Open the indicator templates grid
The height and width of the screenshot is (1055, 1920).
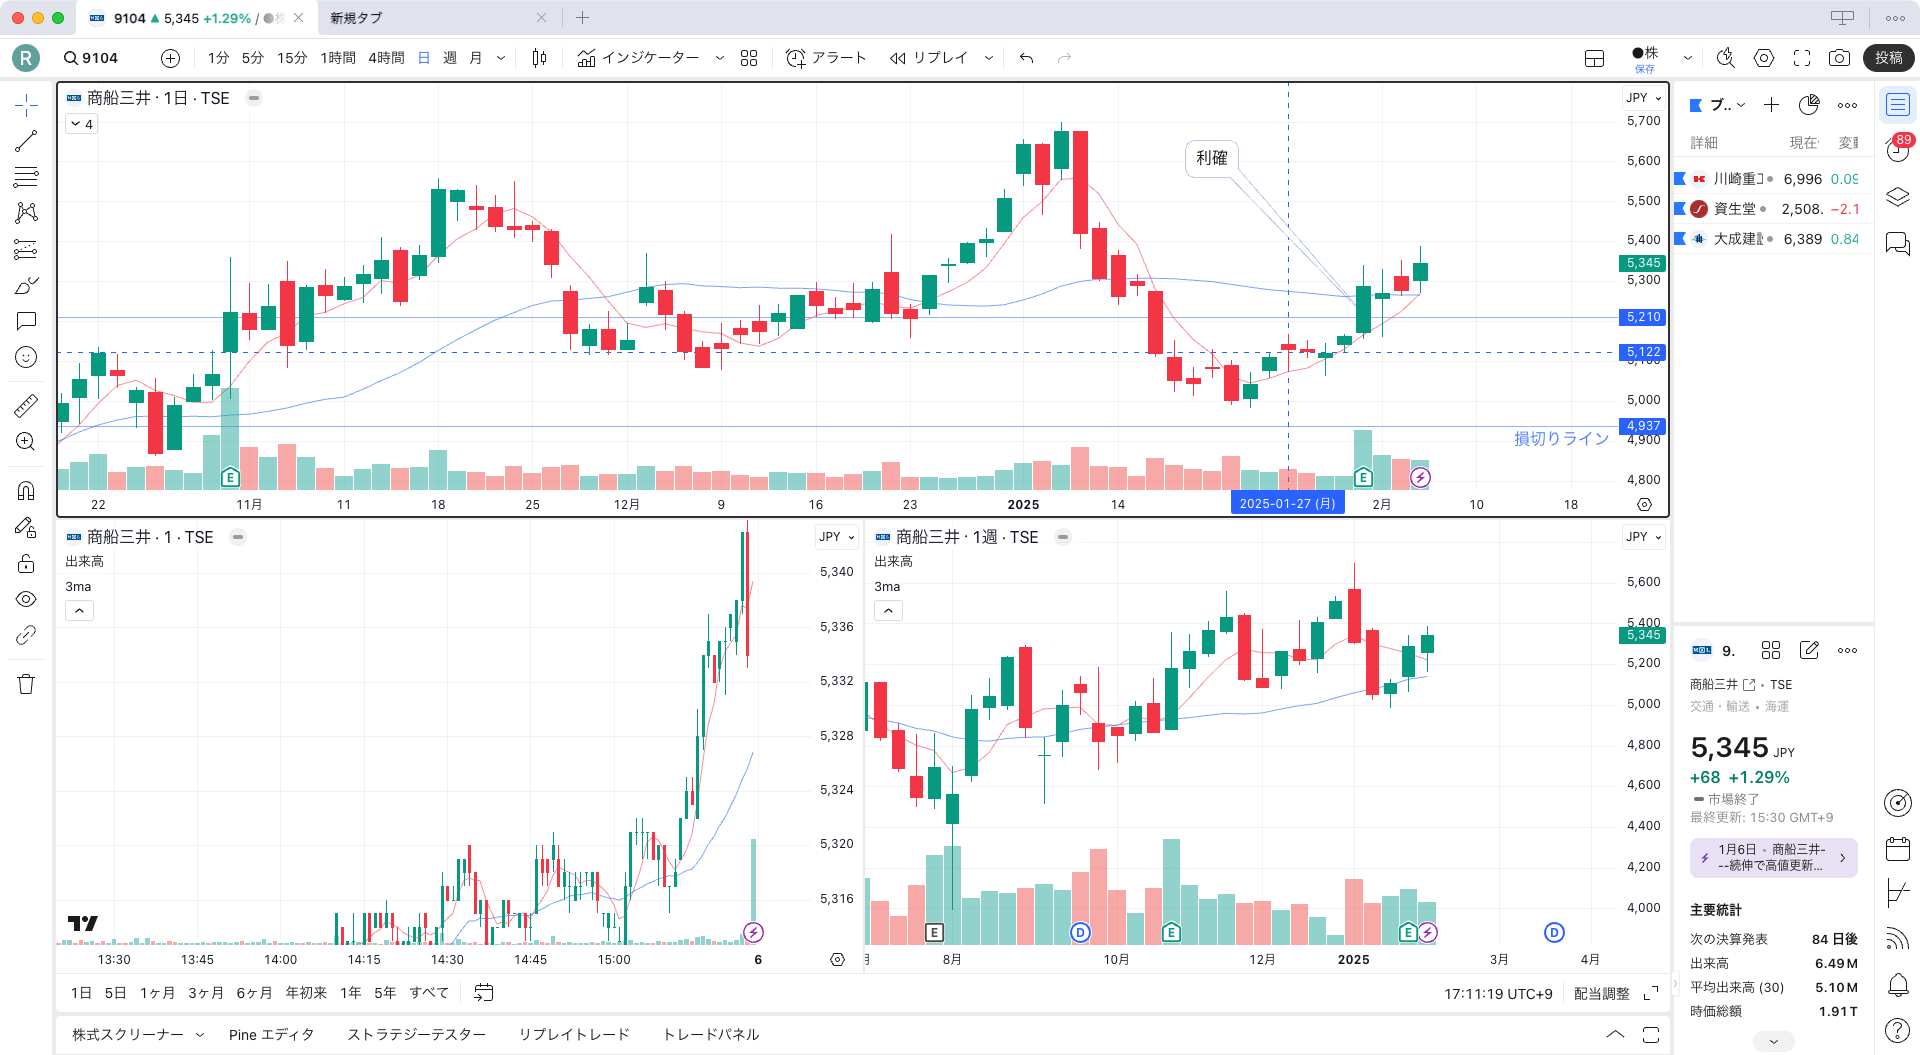(749, 58)
